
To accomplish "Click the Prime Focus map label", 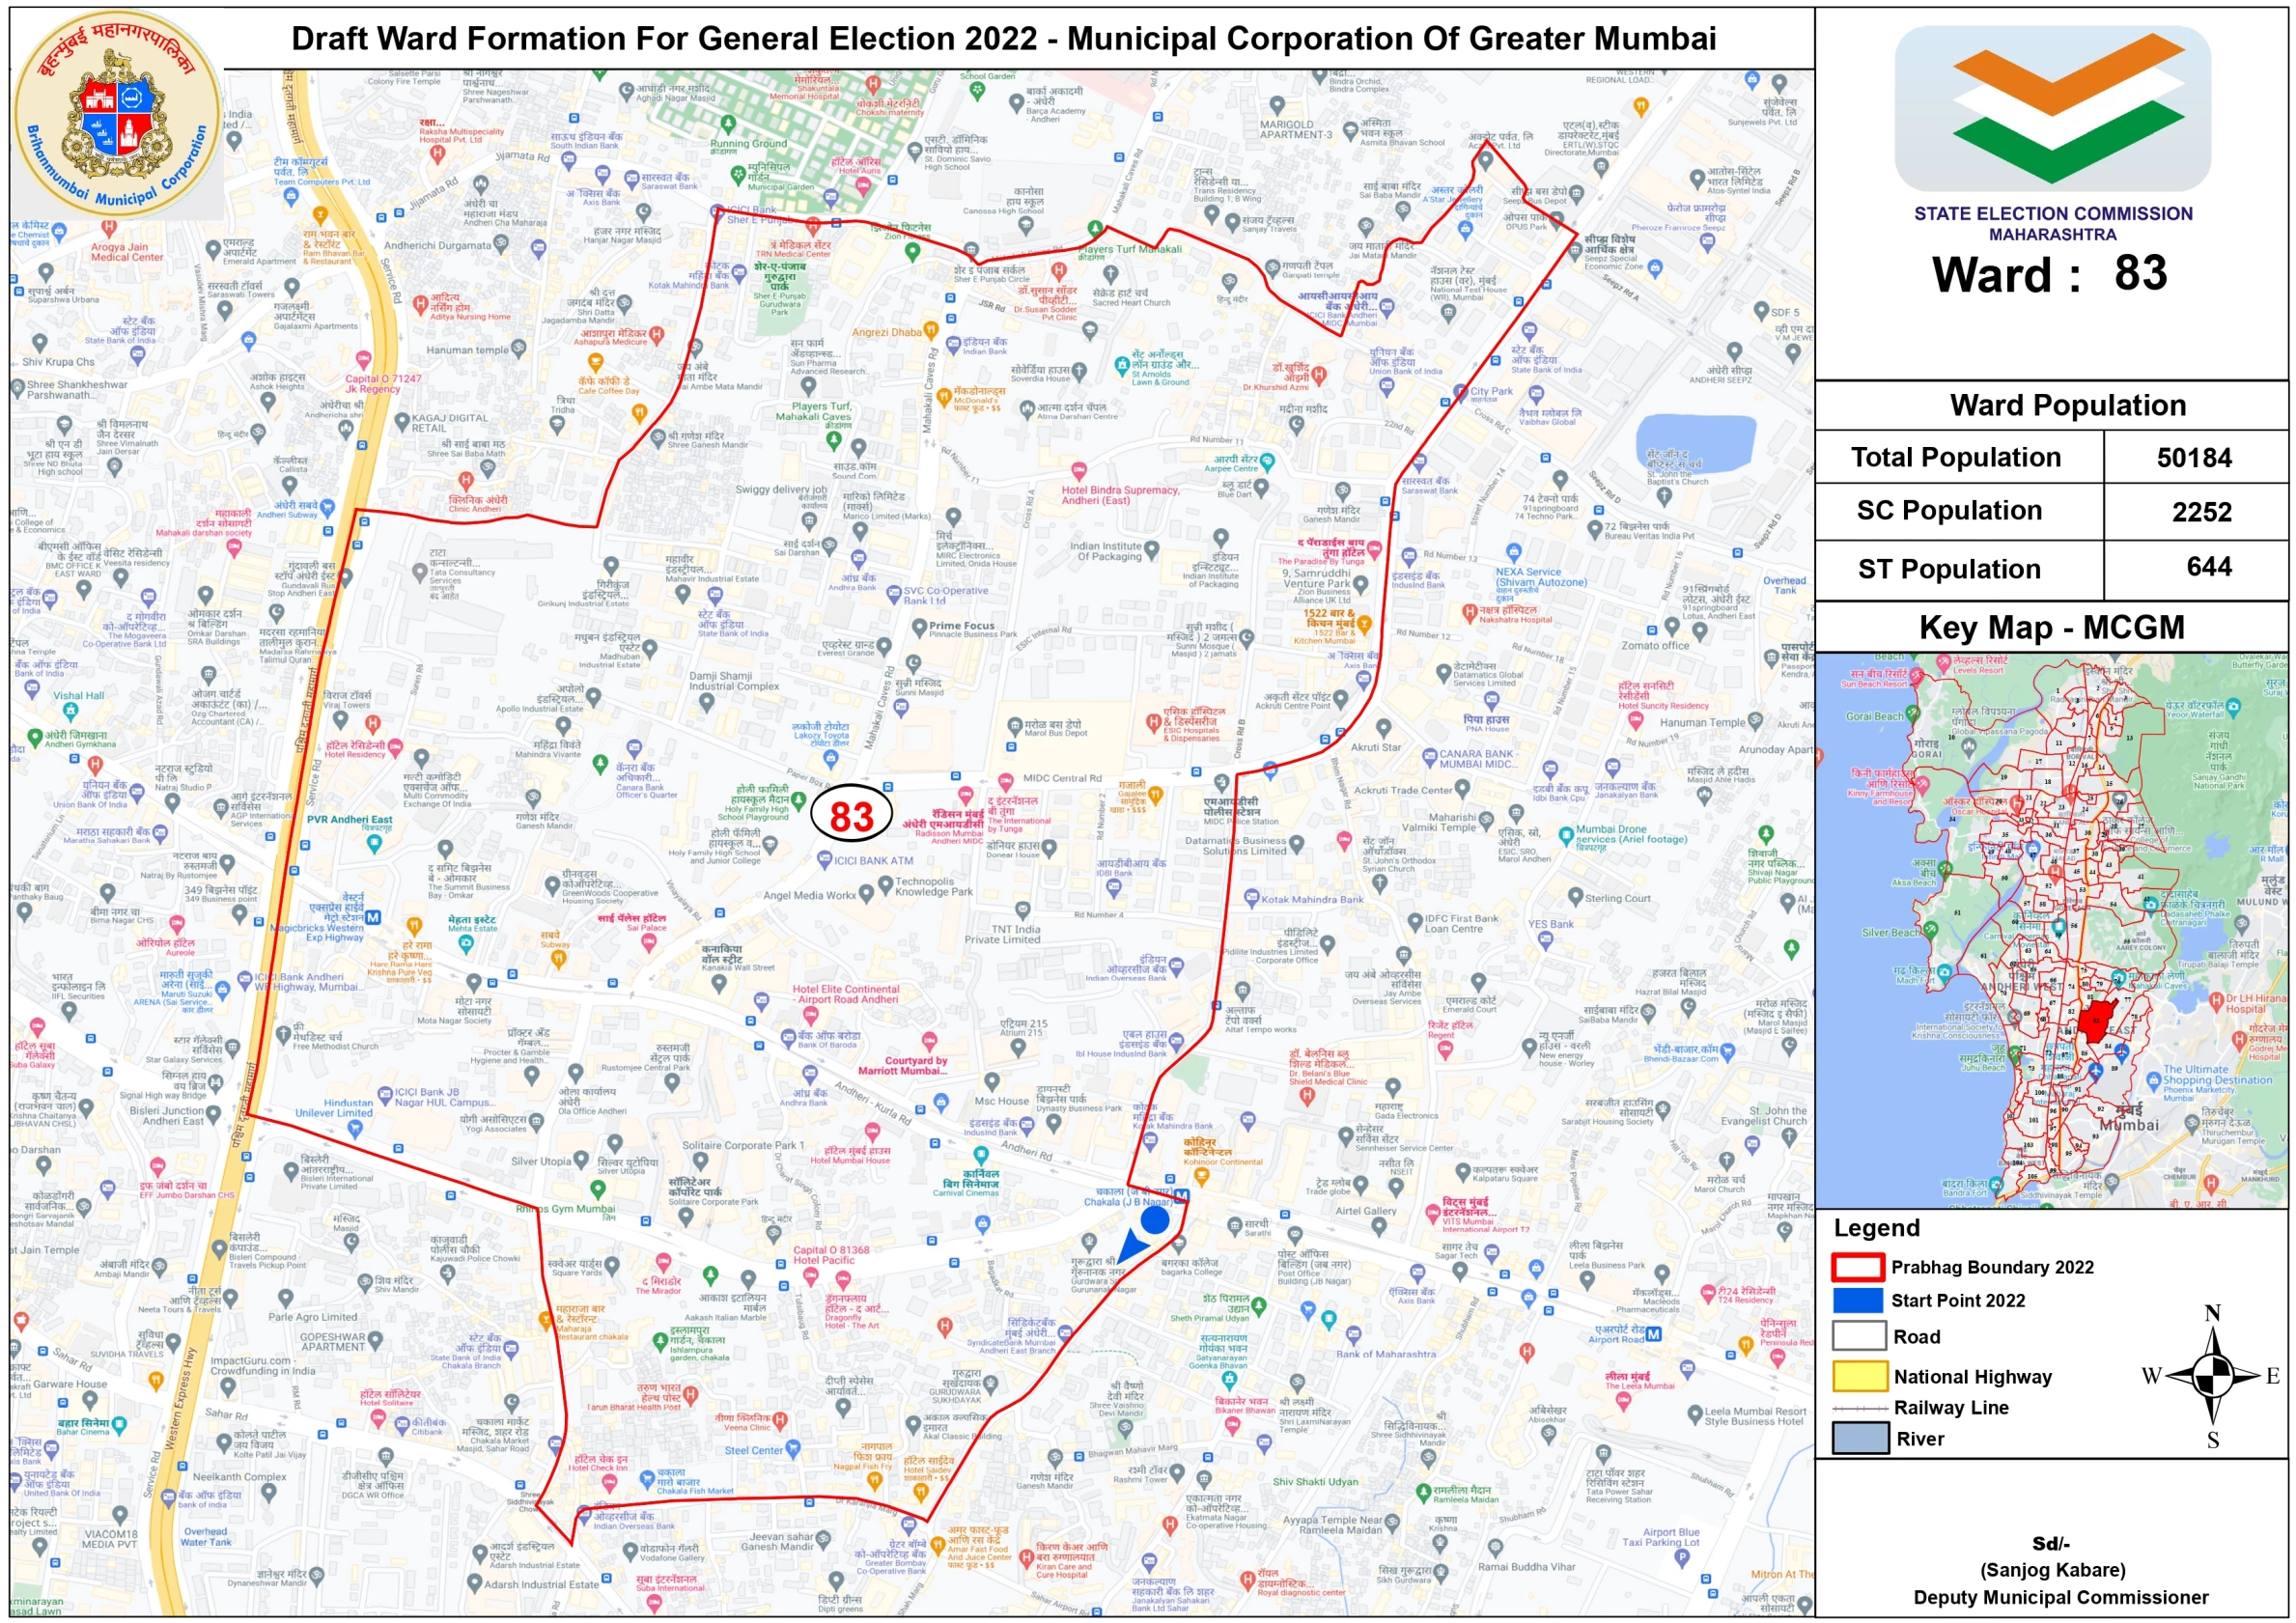I will tap(961, 626).
